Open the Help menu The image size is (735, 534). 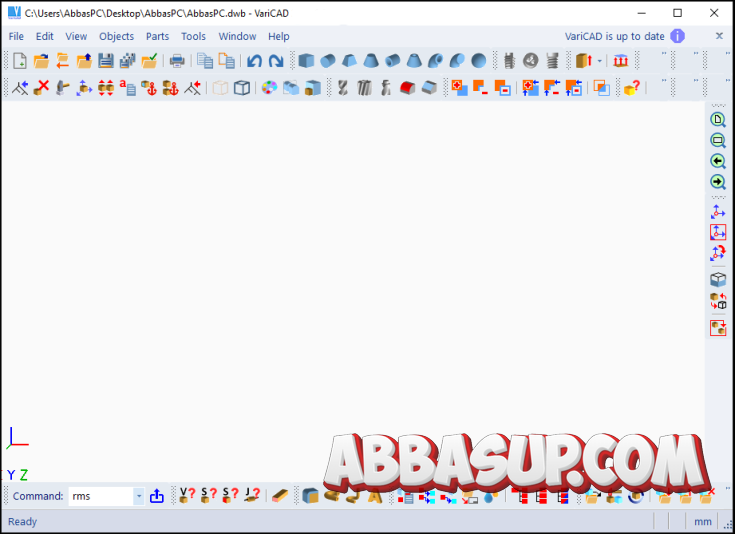pyautogui.click(x=278, y=36)
